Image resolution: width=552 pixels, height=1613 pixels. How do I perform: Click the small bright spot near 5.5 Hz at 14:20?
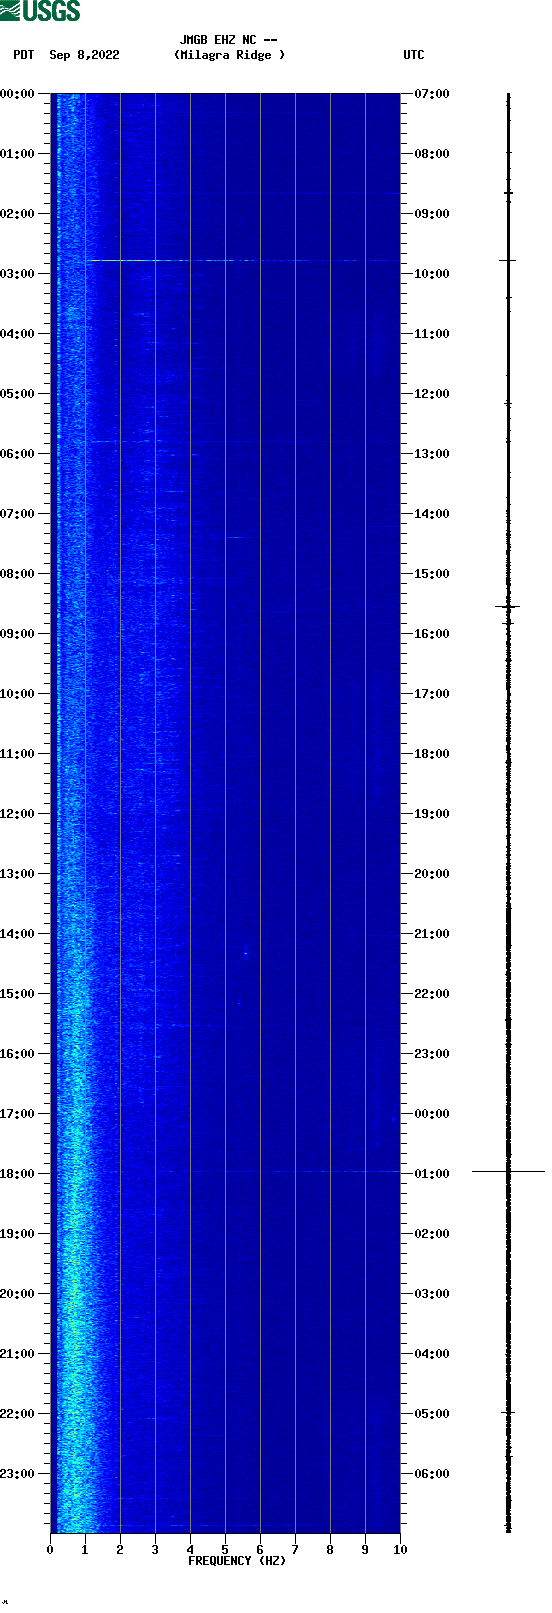point(246,951)
